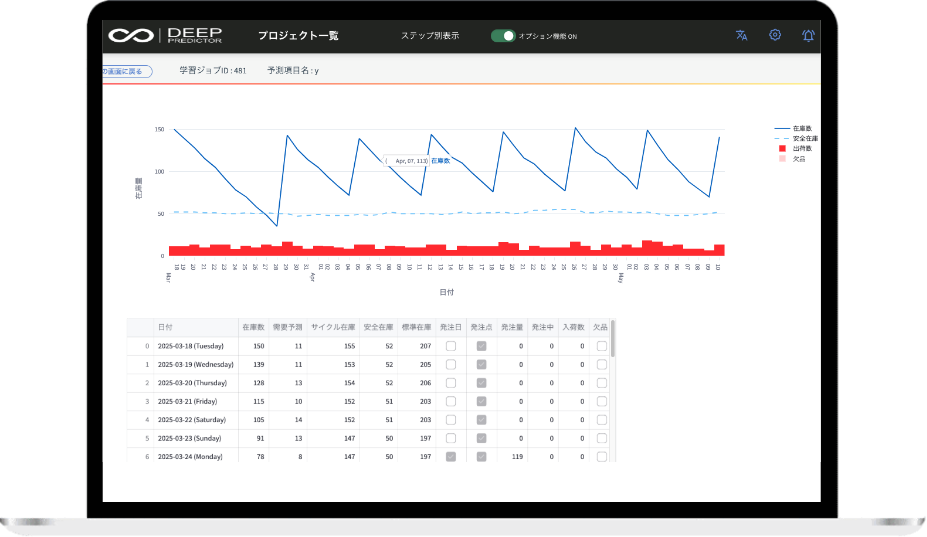
Task: Click the pink 欠品 legend swatch
Action: tap(783, 158)
